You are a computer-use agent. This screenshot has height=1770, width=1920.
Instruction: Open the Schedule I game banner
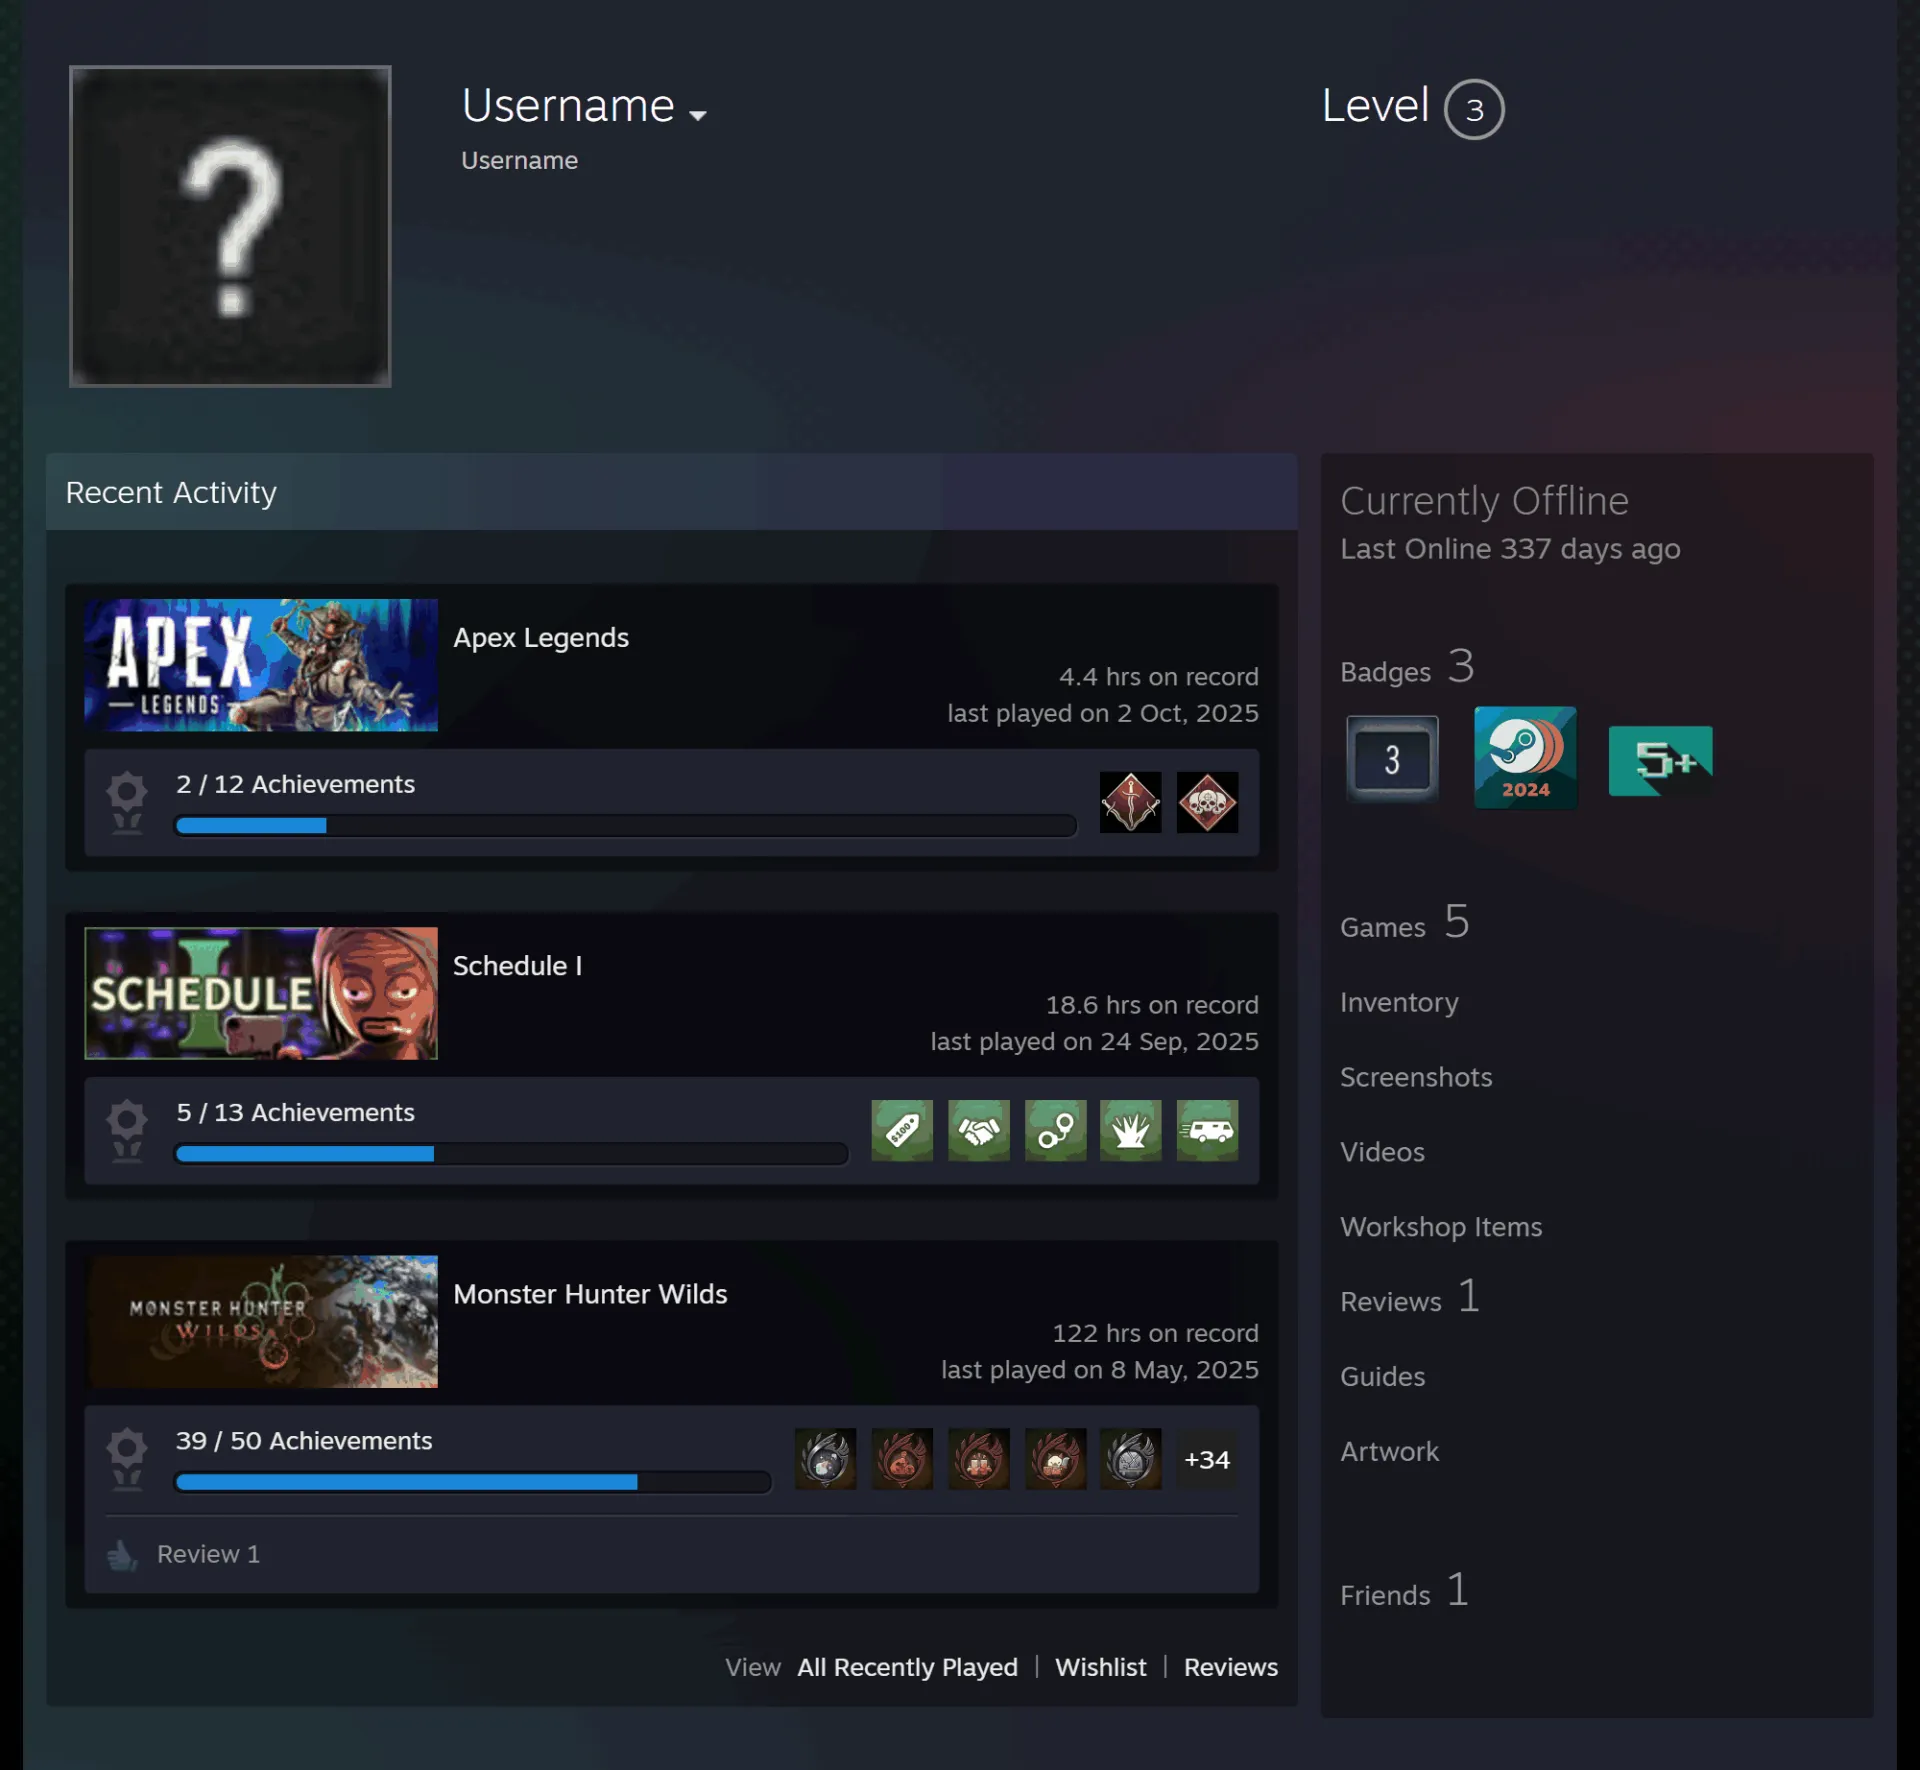[261, 993]
